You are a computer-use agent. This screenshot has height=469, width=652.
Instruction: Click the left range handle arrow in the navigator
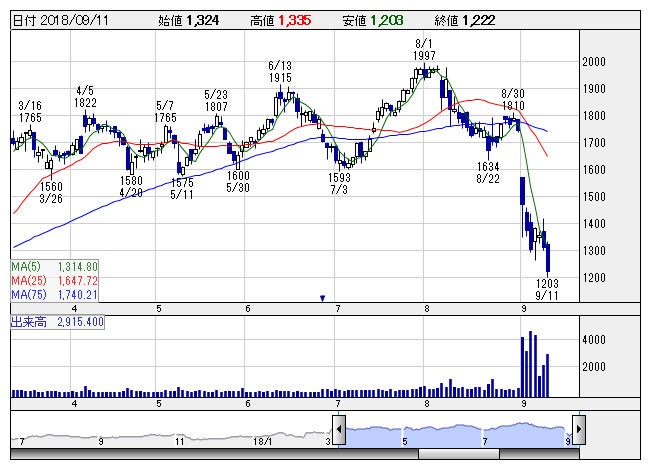coord(339,429)
